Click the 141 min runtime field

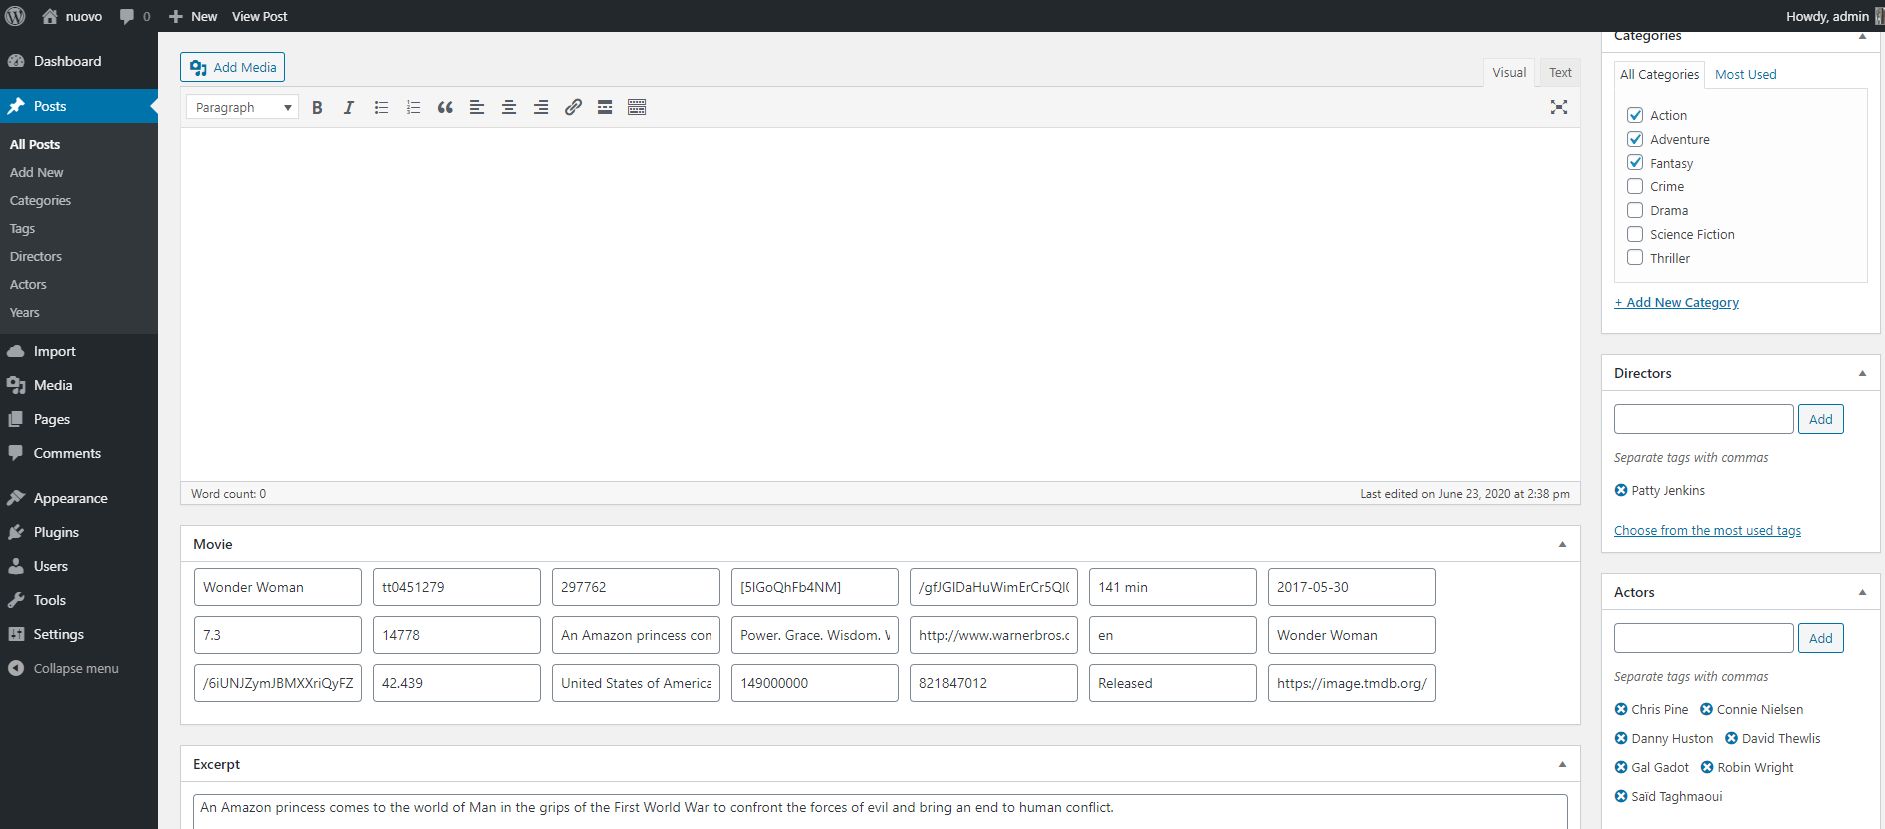[1172, 587]
